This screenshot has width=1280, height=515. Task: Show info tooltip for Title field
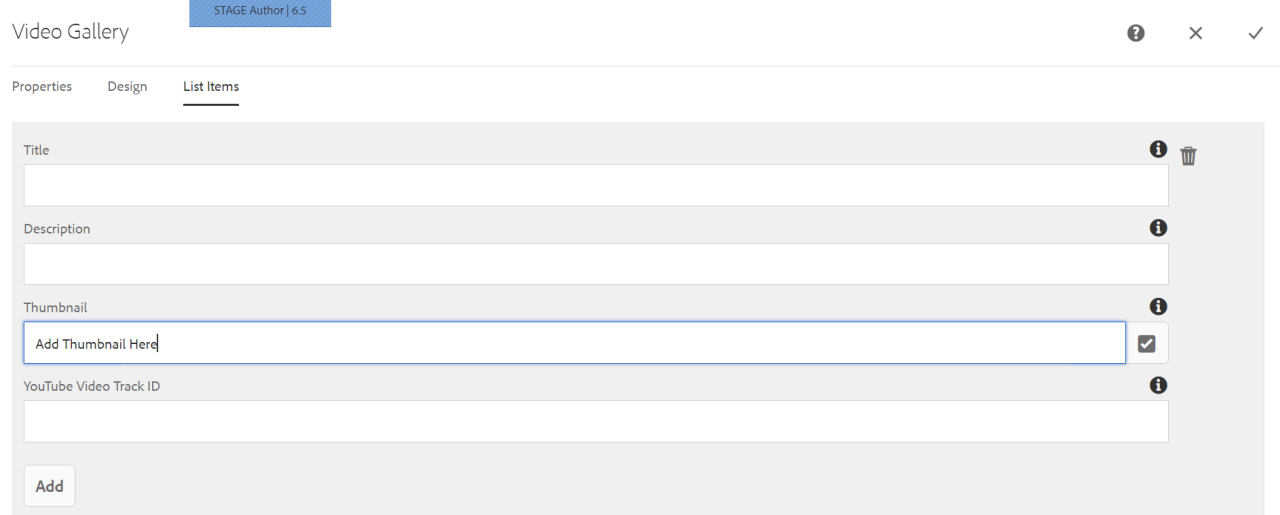[1158, 149]
